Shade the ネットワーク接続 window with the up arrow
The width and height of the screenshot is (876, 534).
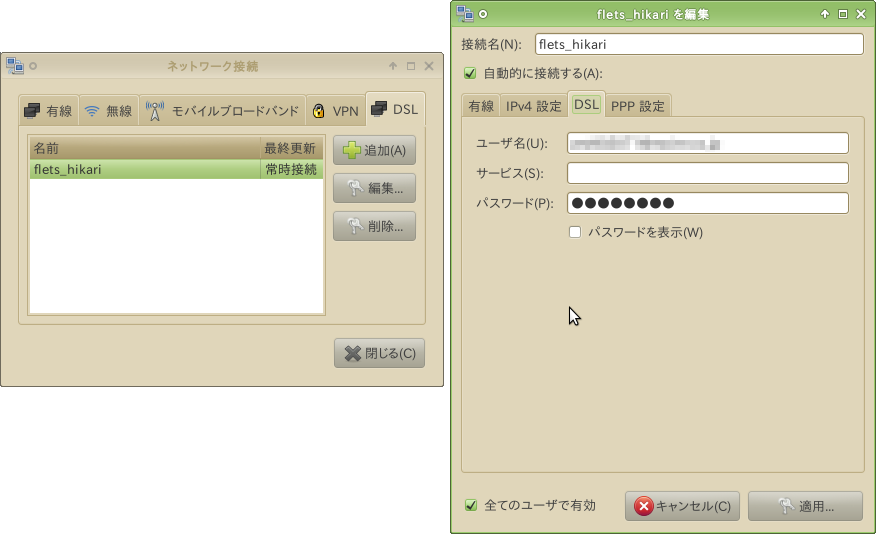(393, 66)
